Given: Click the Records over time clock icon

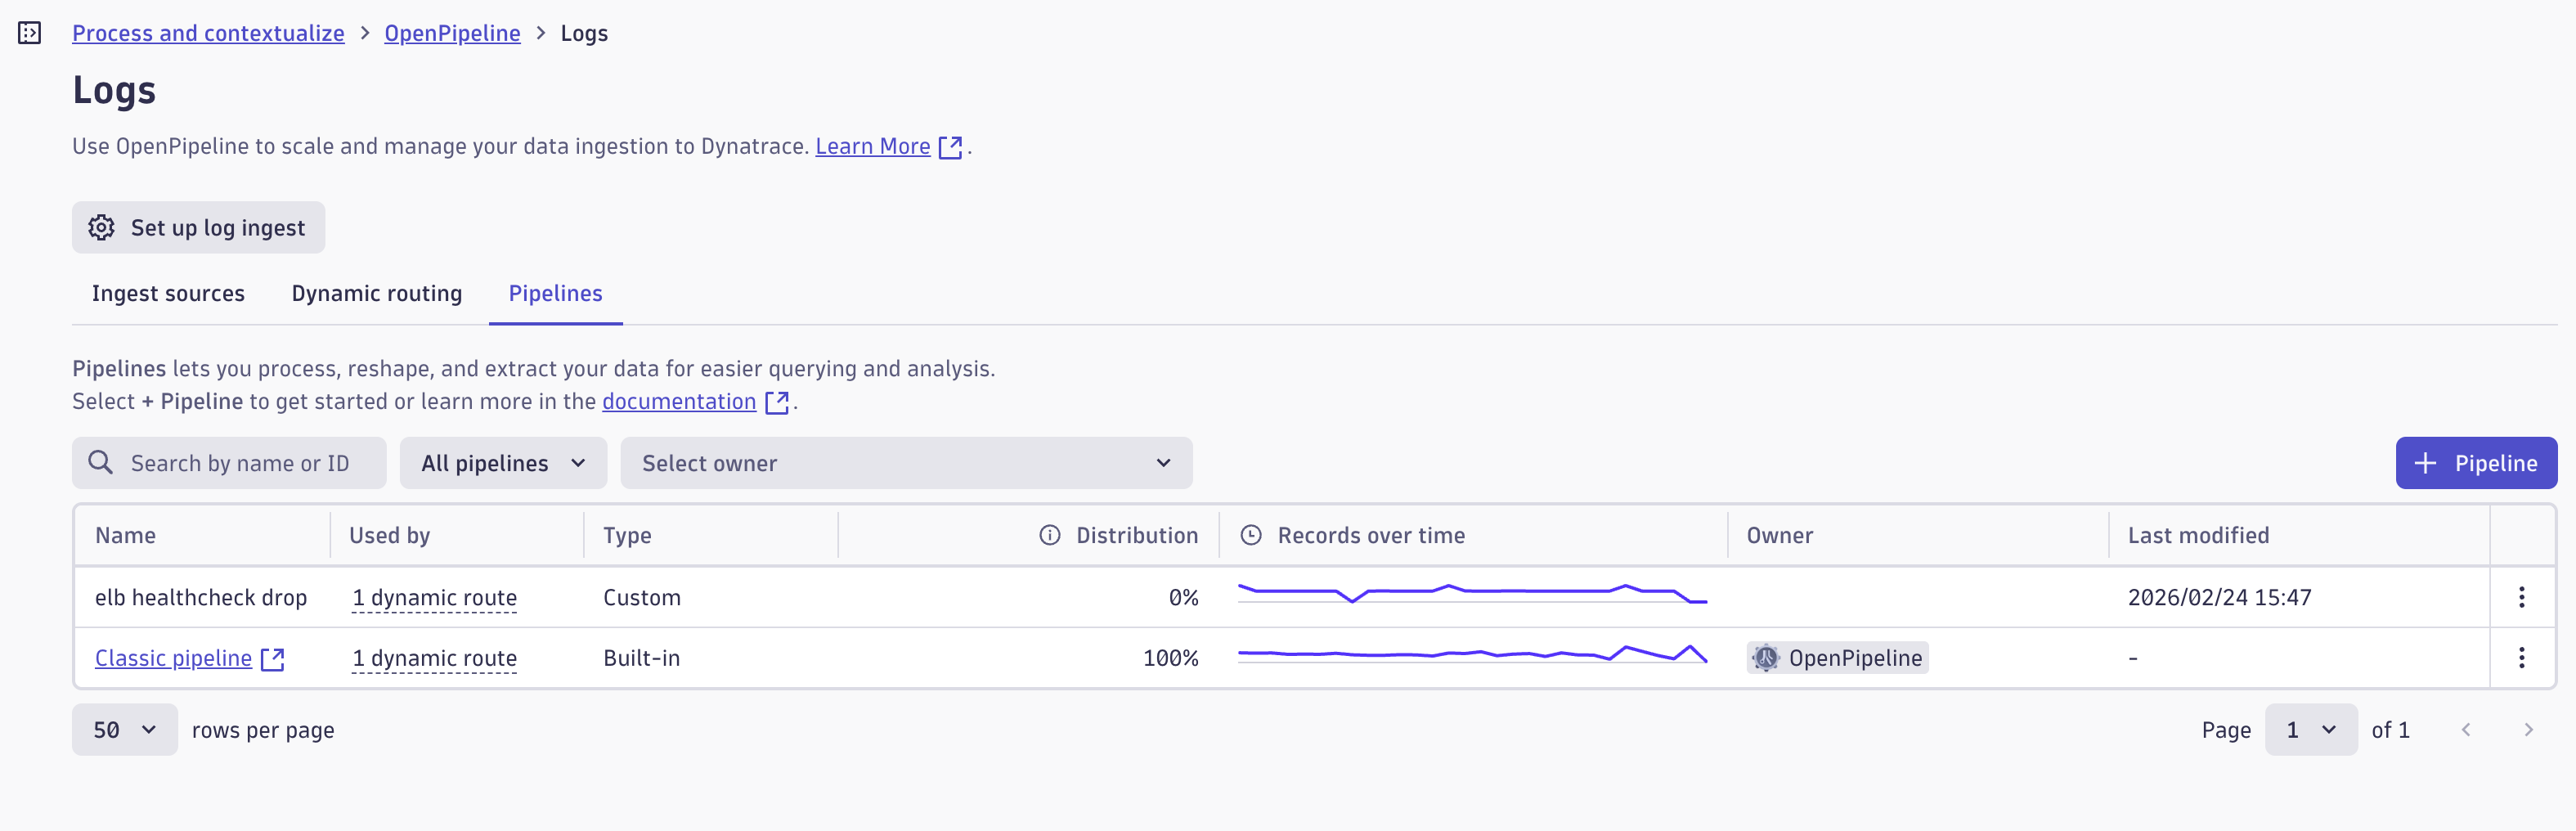Looking at the screenshot, I should 1250,535.
